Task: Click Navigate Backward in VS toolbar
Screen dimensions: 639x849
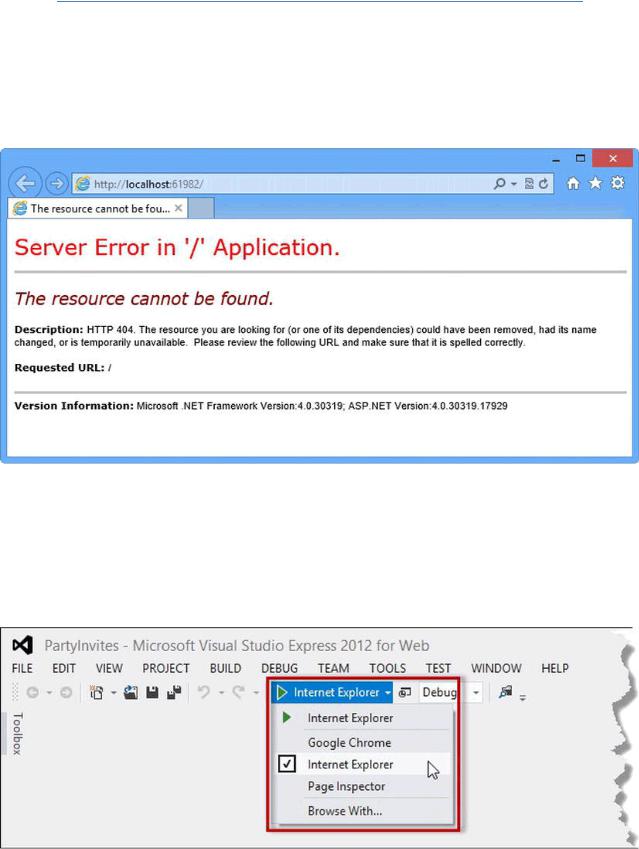Action: [32, 692]
